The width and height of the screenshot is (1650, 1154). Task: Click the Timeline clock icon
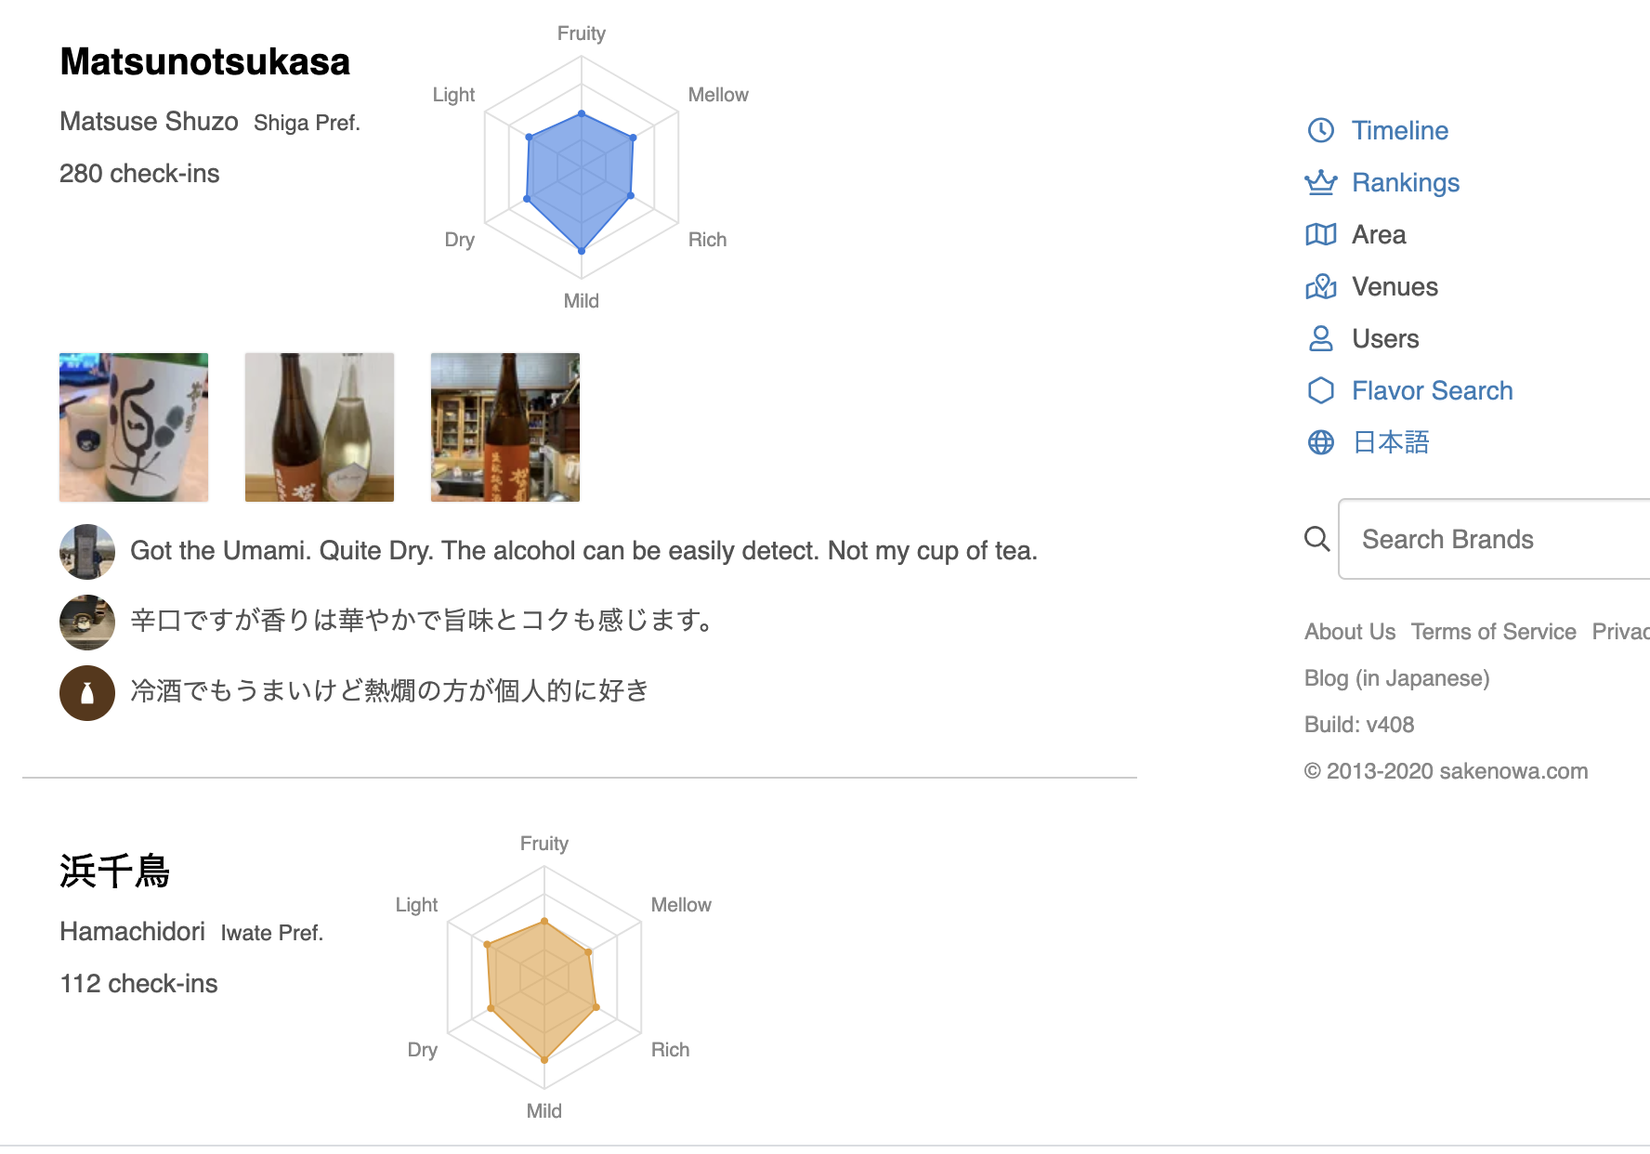click(x=1320, y=130)
